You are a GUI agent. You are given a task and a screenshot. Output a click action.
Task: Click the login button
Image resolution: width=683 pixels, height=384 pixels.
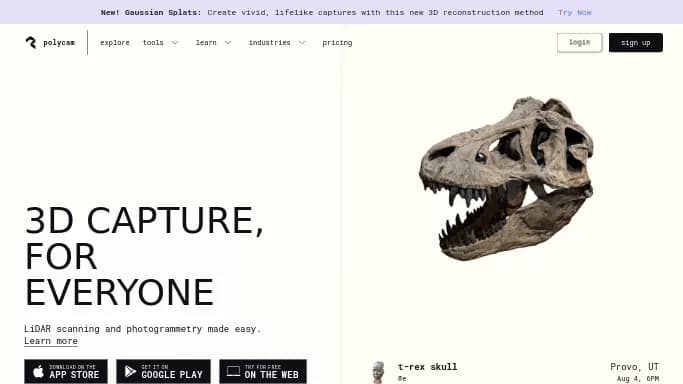(x=579, y=43)
